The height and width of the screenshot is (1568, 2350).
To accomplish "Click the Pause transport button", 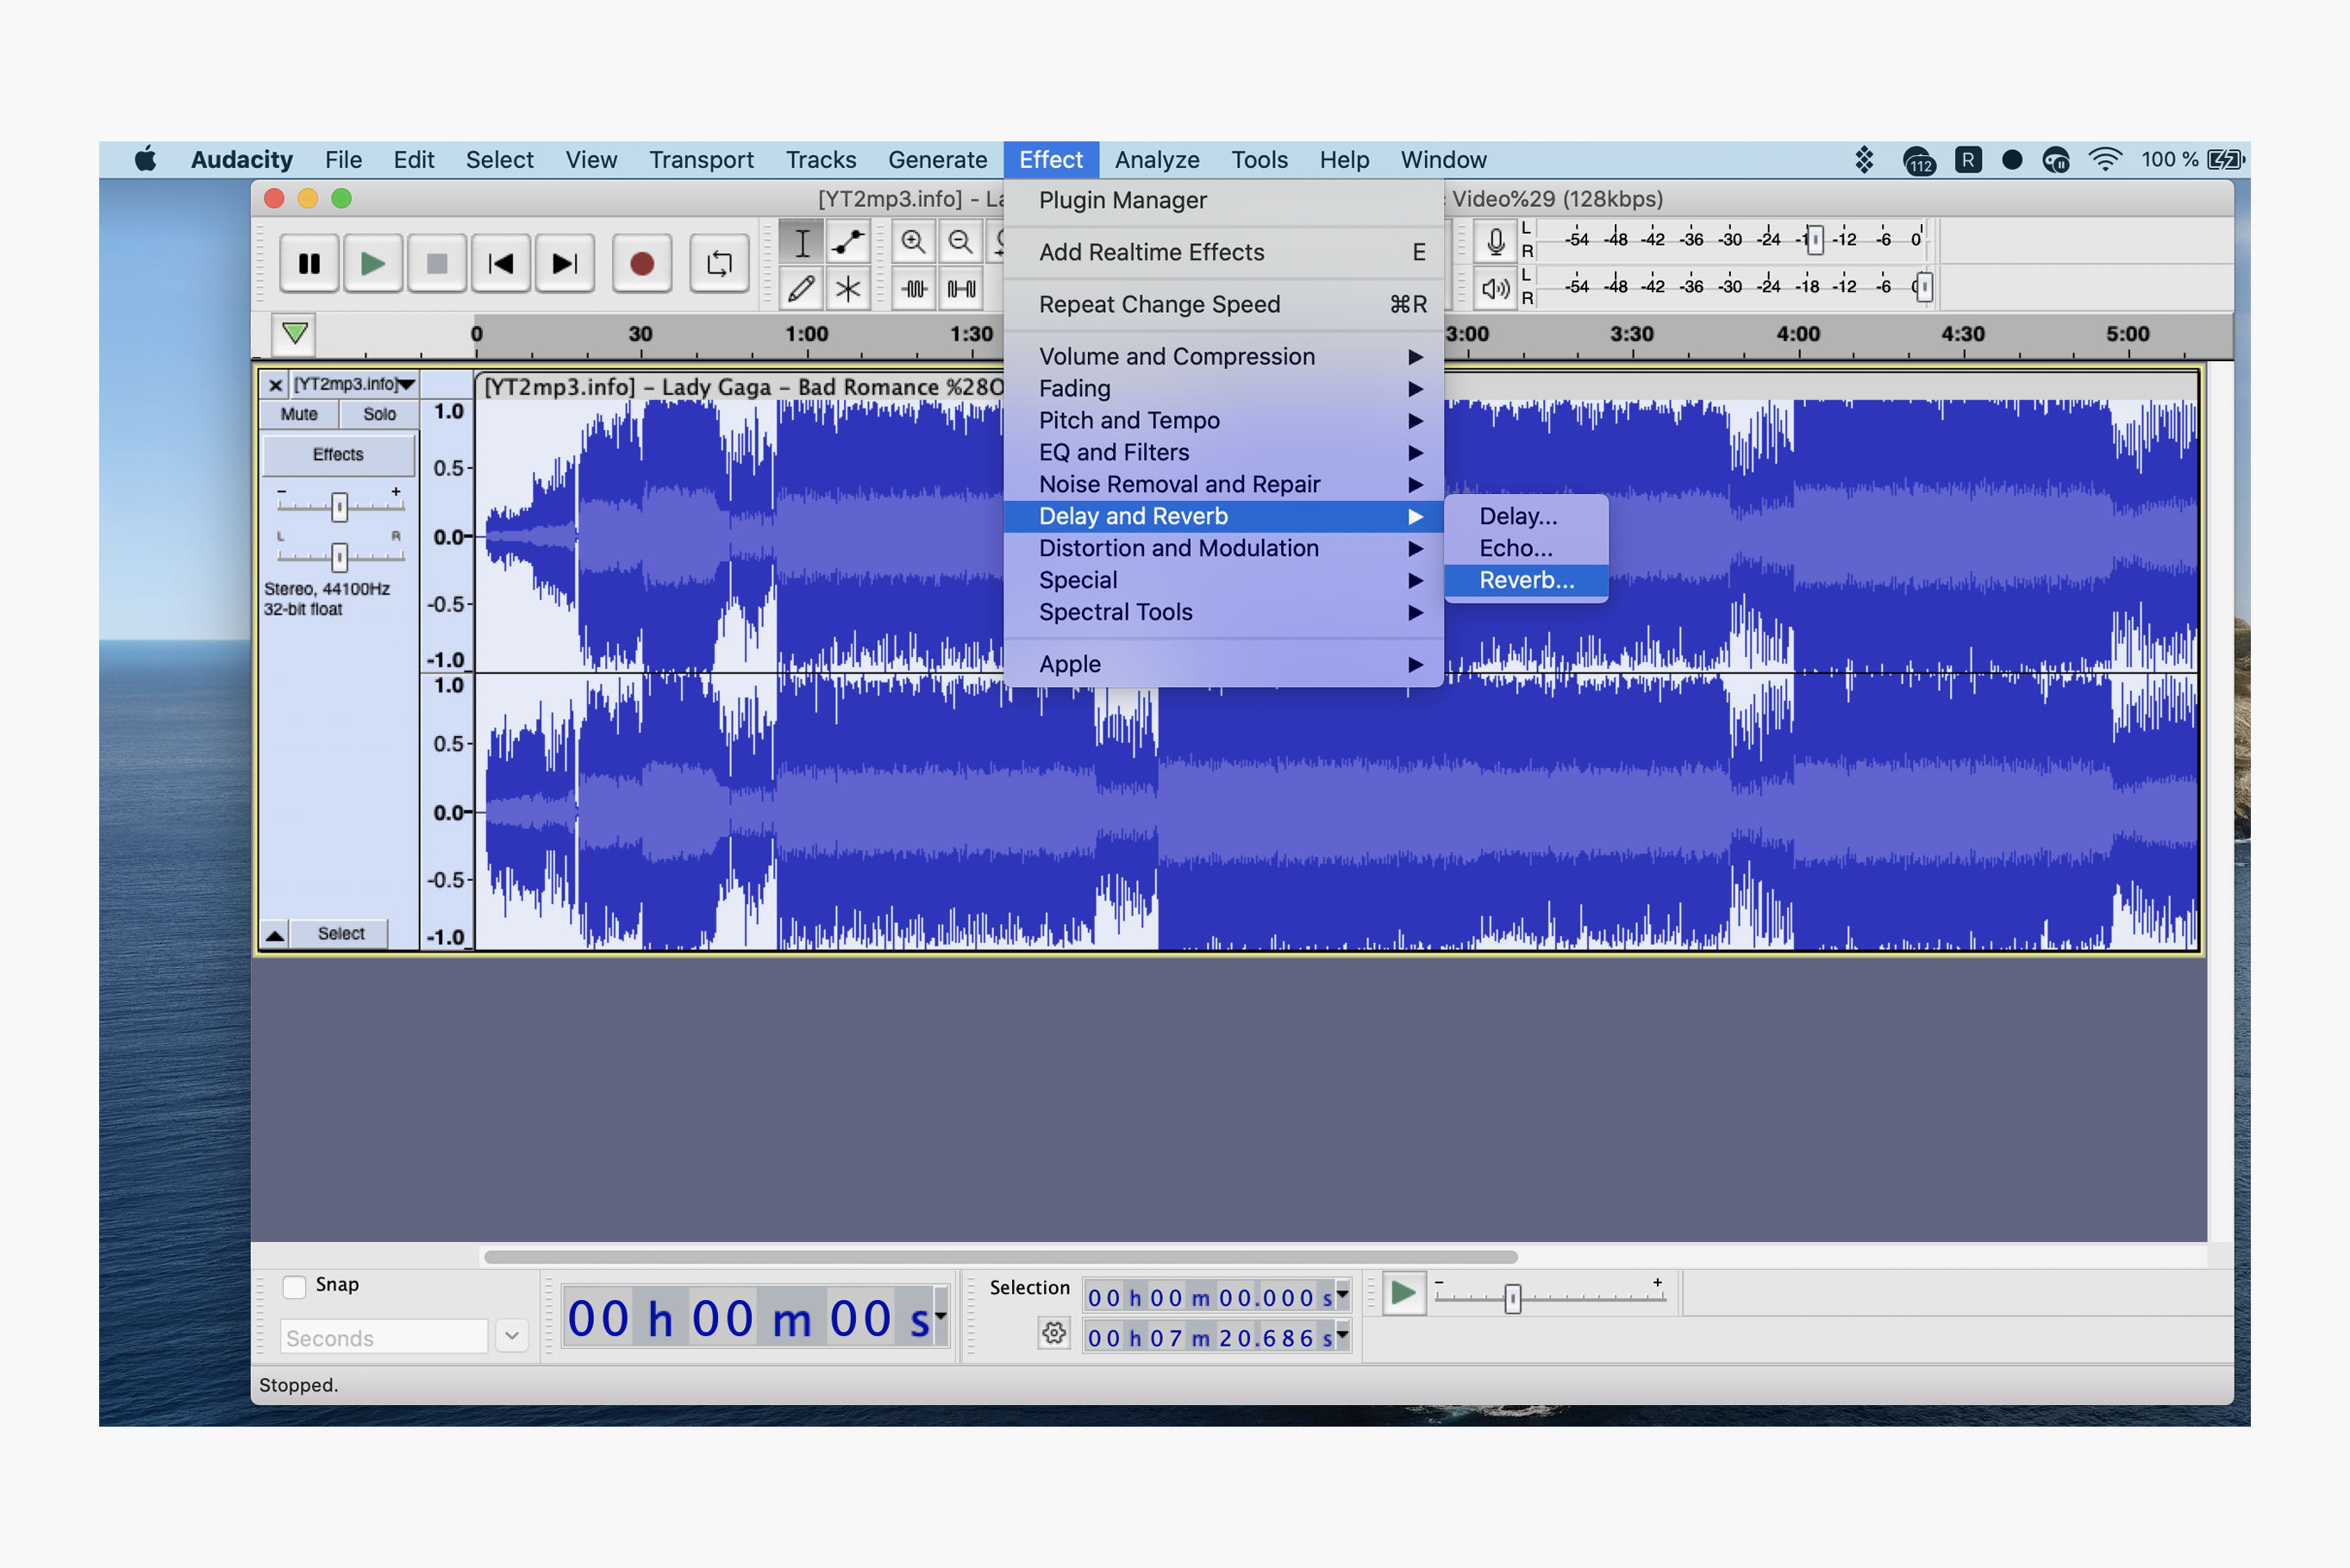I will click(309, 264).
